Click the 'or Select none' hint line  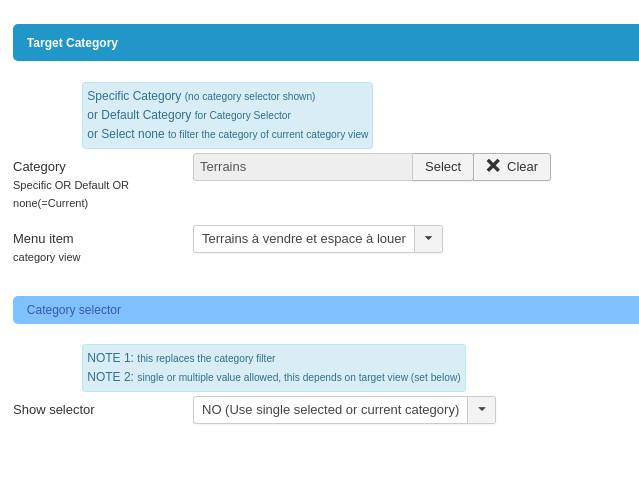[227, 134]
